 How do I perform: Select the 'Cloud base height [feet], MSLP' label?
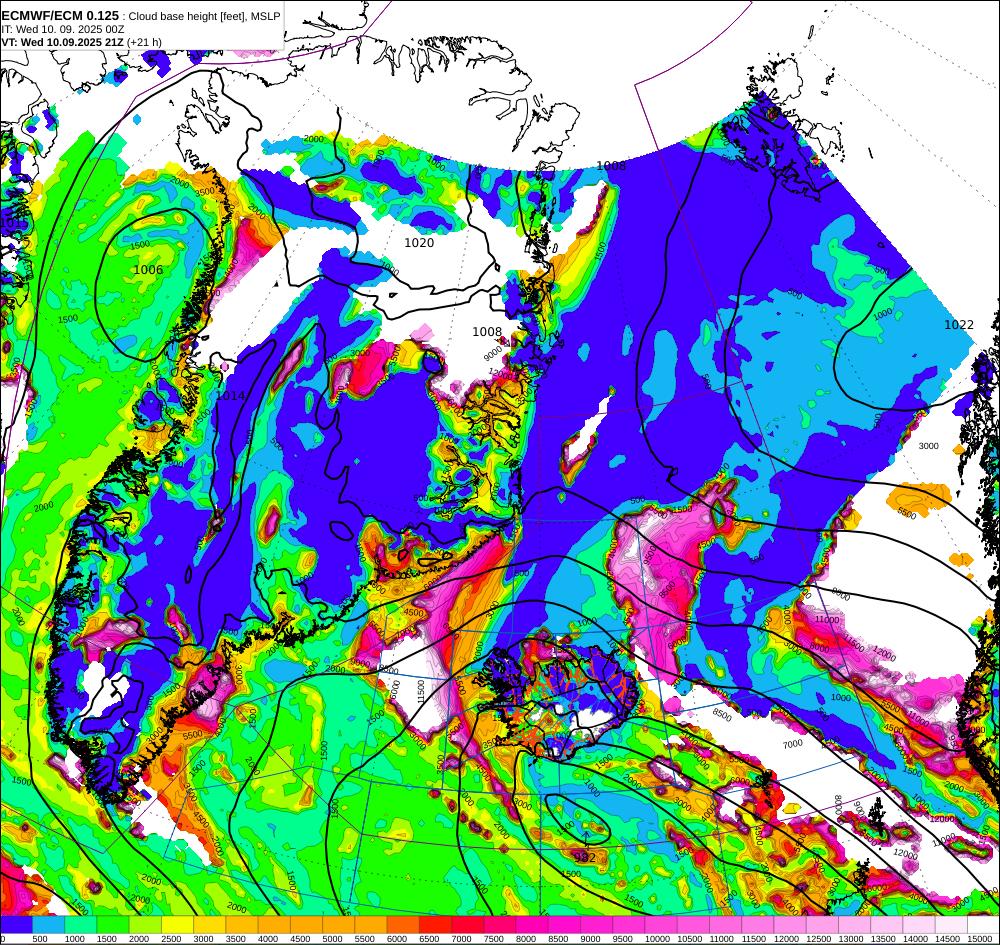(204, 17)
